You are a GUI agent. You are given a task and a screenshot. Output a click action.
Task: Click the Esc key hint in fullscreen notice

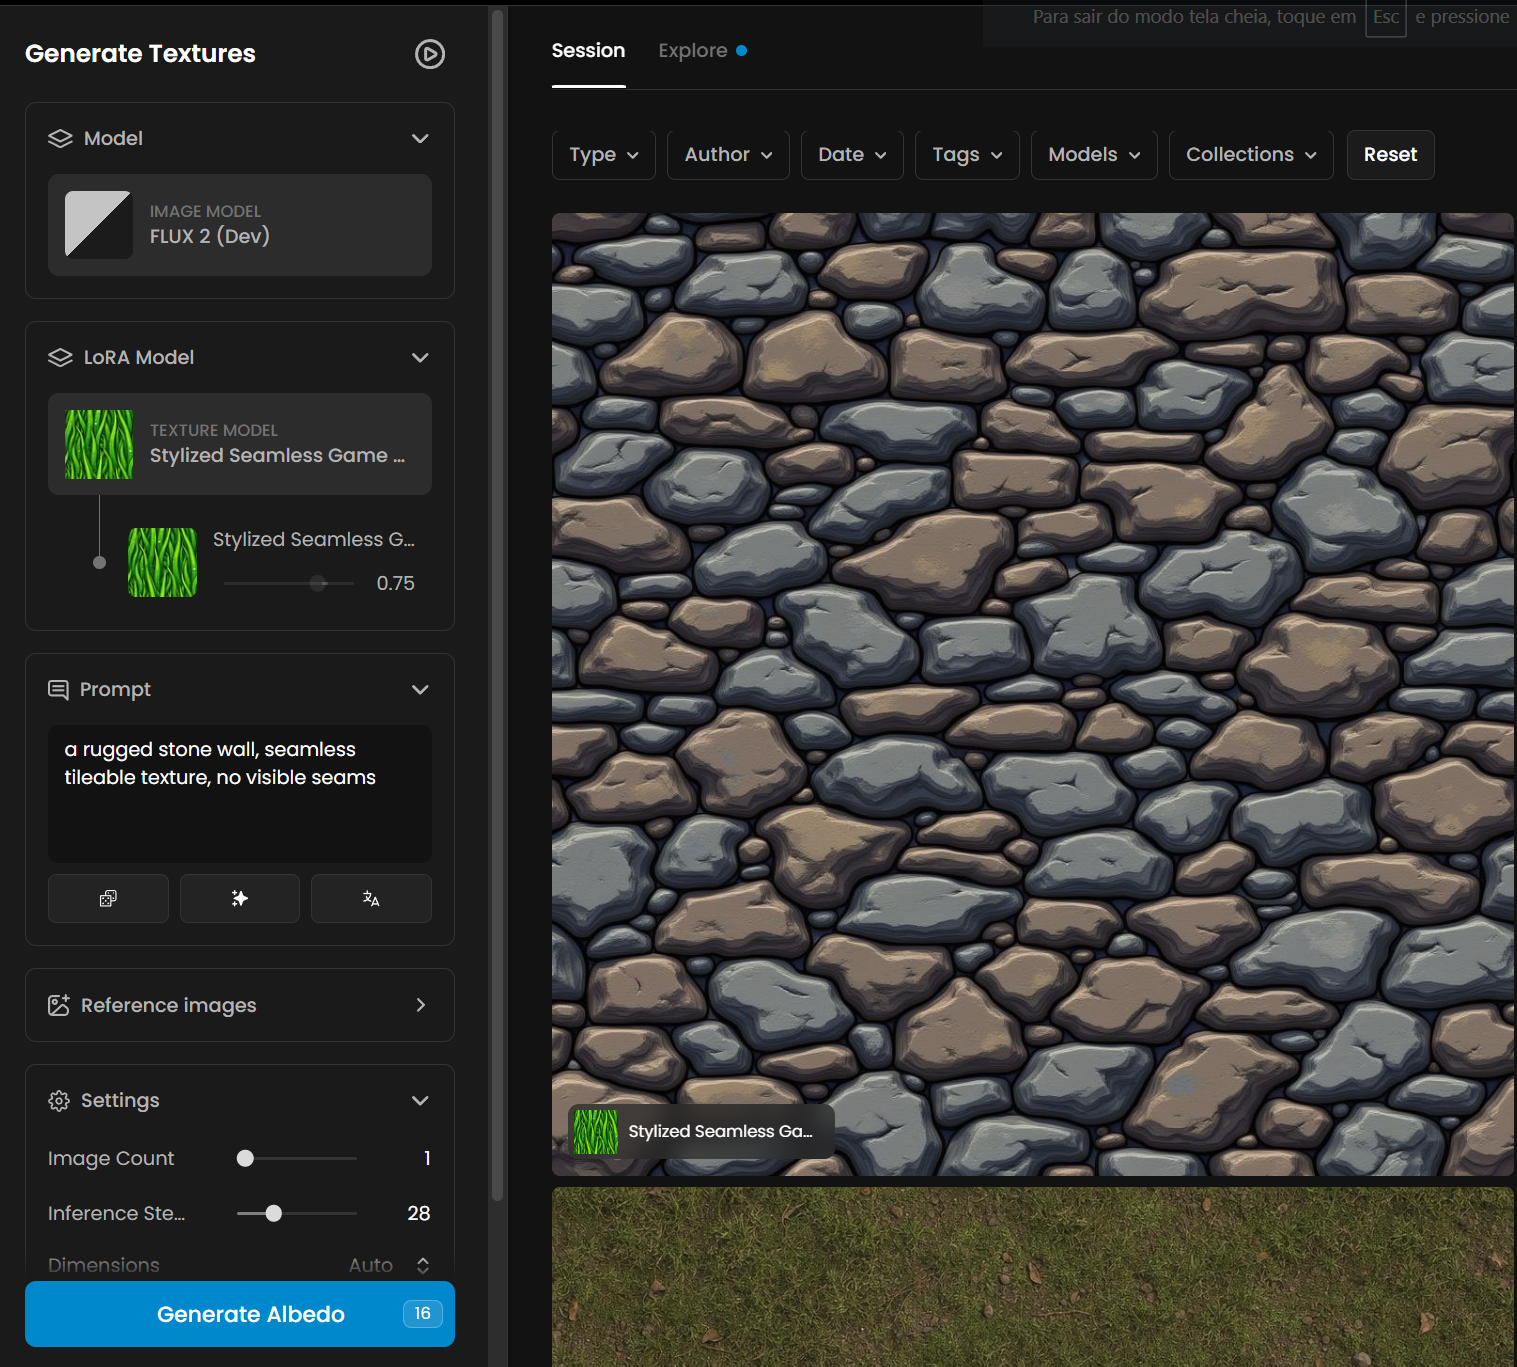pyautogui.click(x=1386, y=17)
